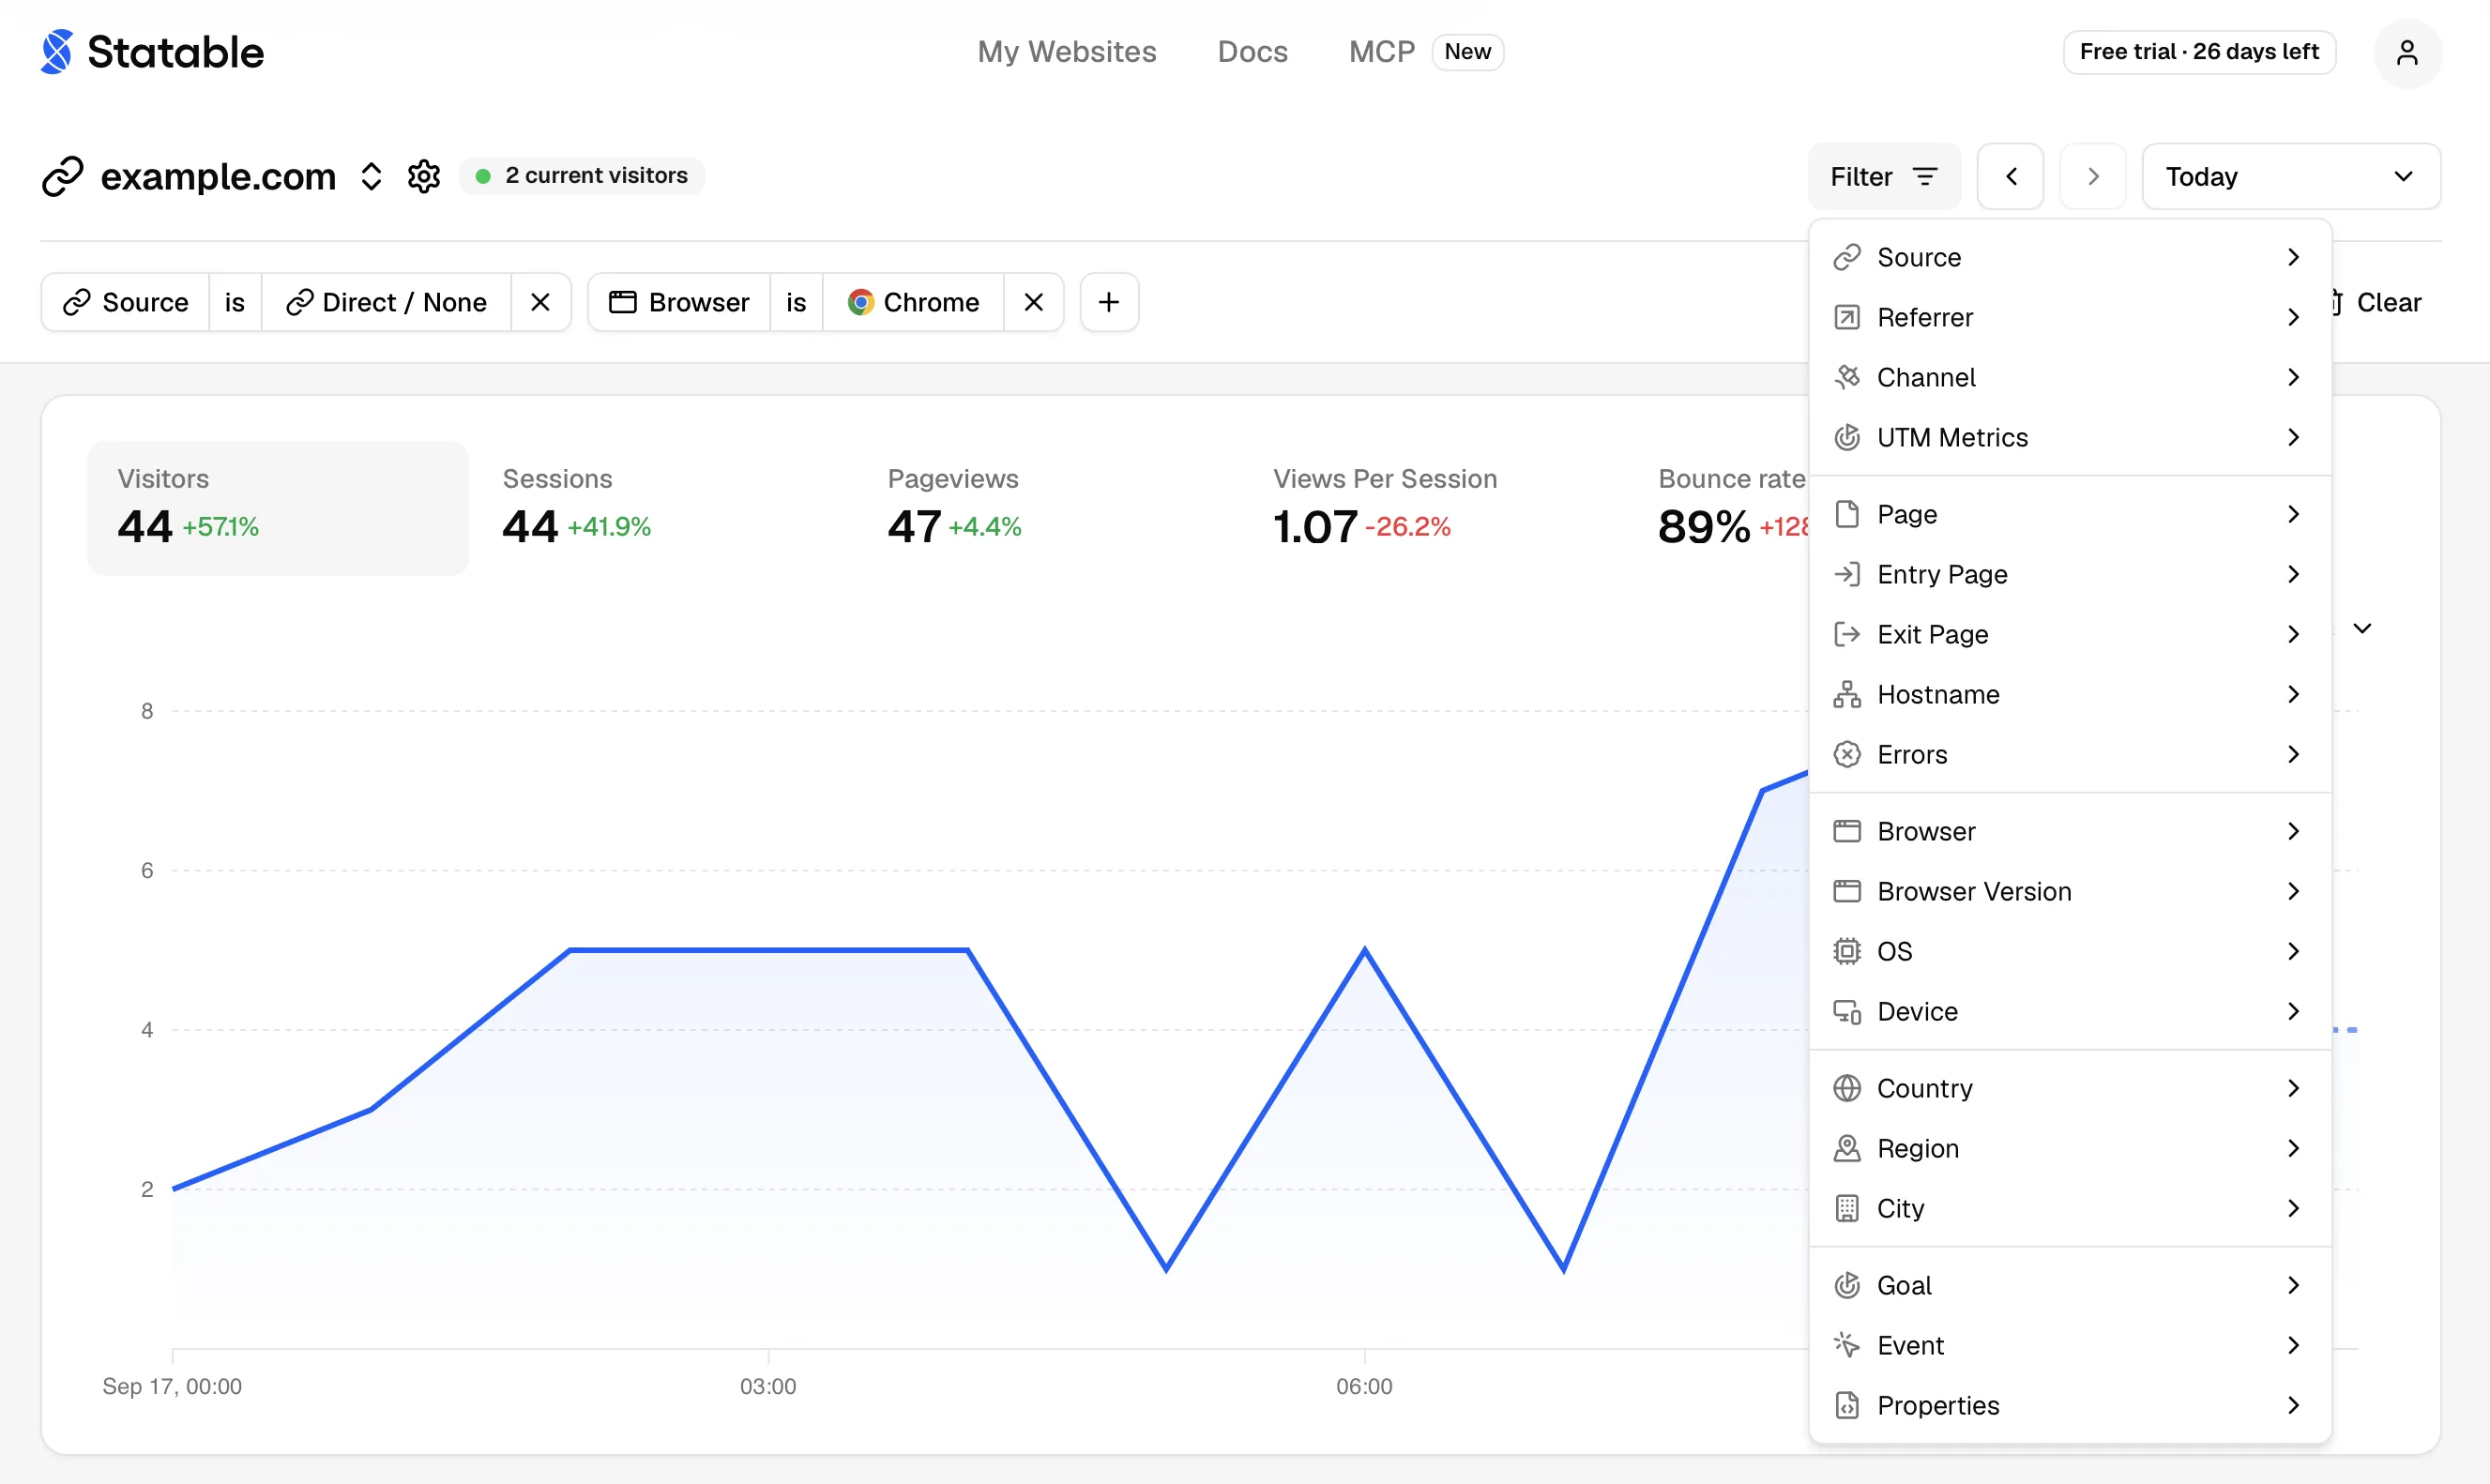This screenshot has width=2490, height=1484.
Task: Open the Docs link
Action: (x=1252, y=52)
